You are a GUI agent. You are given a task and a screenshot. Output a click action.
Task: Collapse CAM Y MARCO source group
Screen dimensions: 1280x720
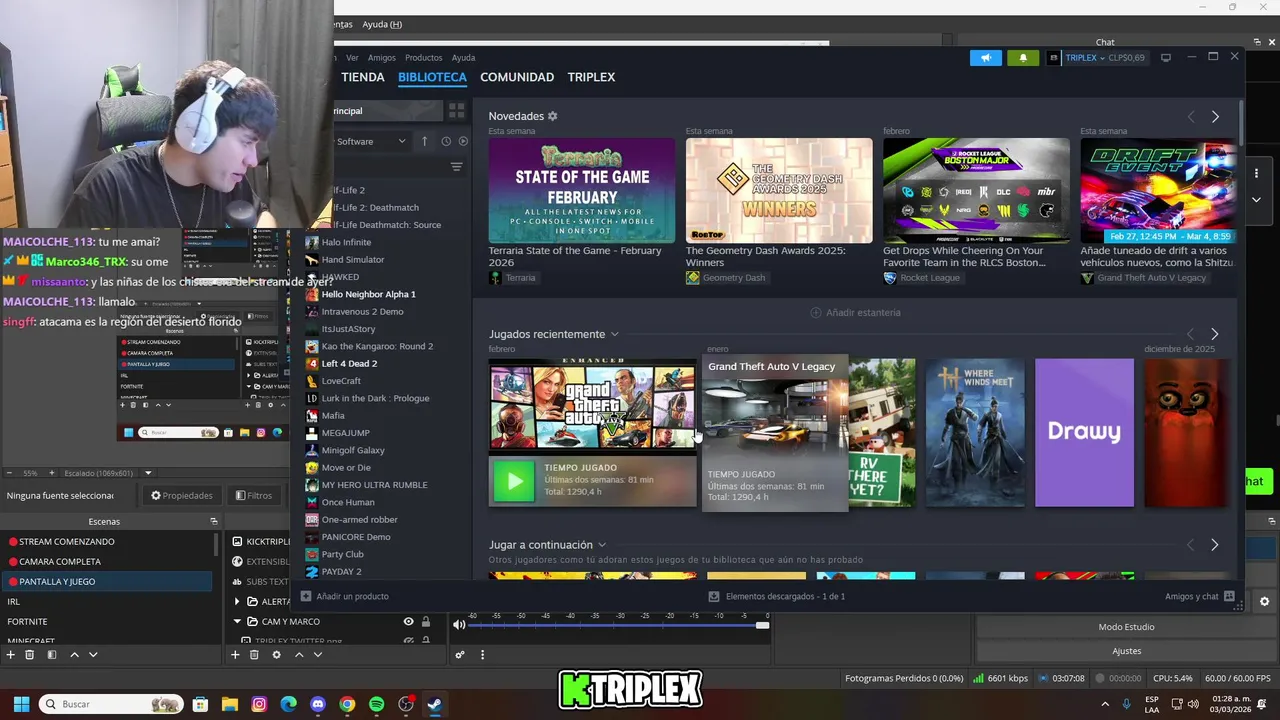(237, 621)
